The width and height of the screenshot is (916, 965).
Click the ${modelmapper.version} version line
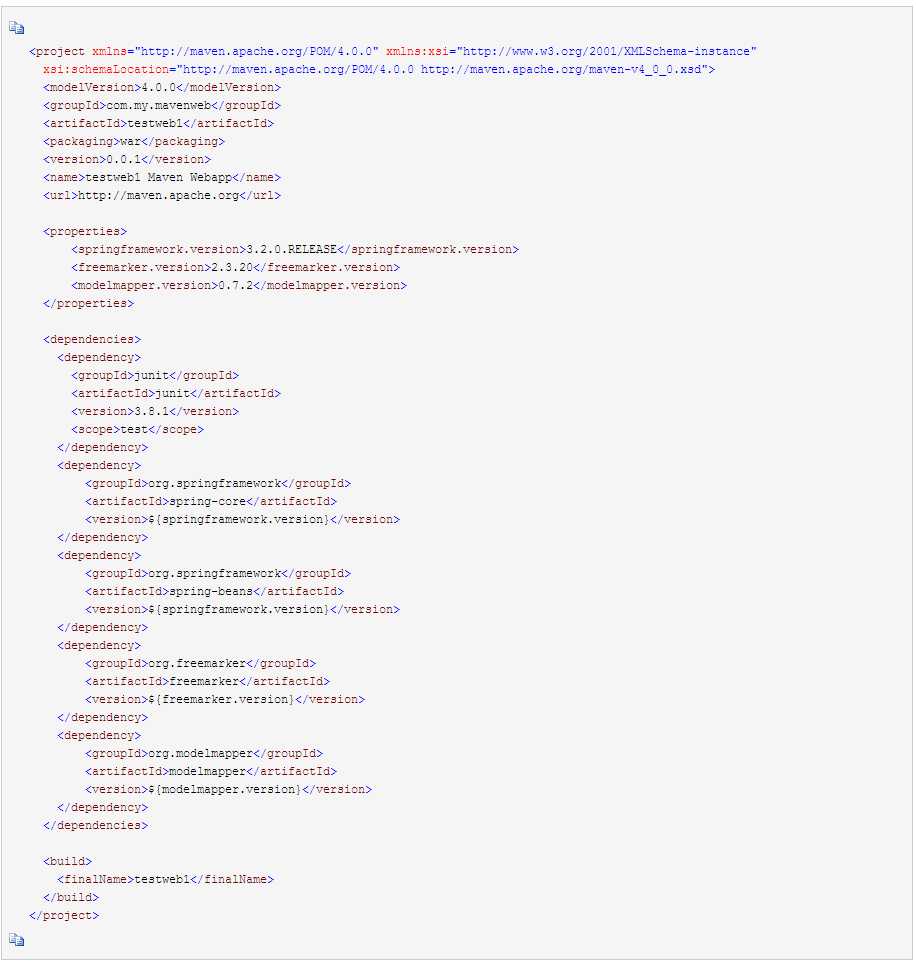[x=228, y=790]
